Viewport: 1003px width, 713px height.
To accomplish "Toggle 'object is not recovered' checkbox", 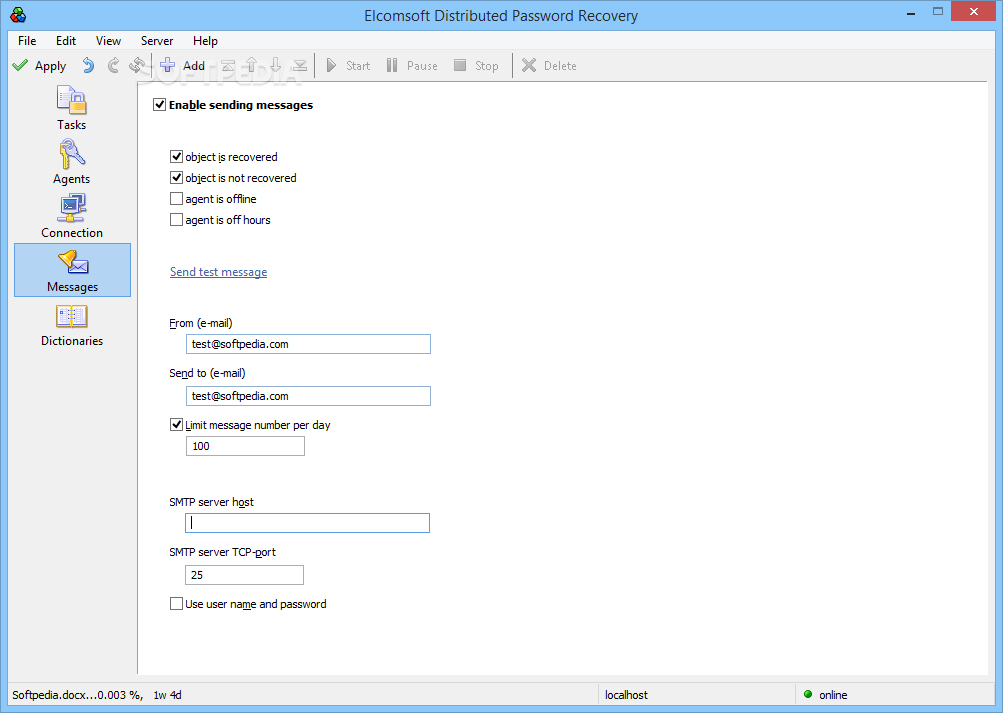I will 177,178.
